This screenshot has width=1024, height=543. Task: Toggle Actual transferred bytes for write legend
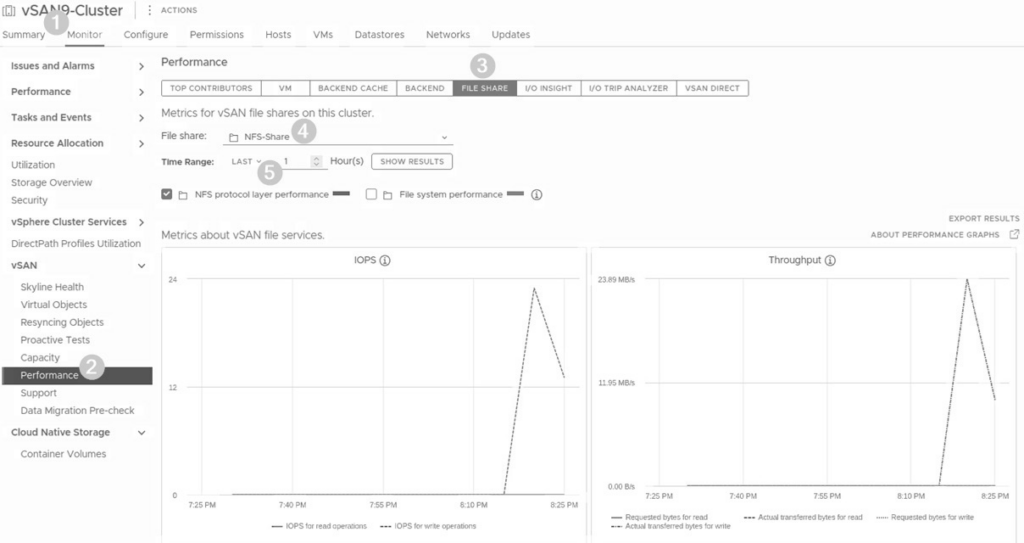coord(671,526)
